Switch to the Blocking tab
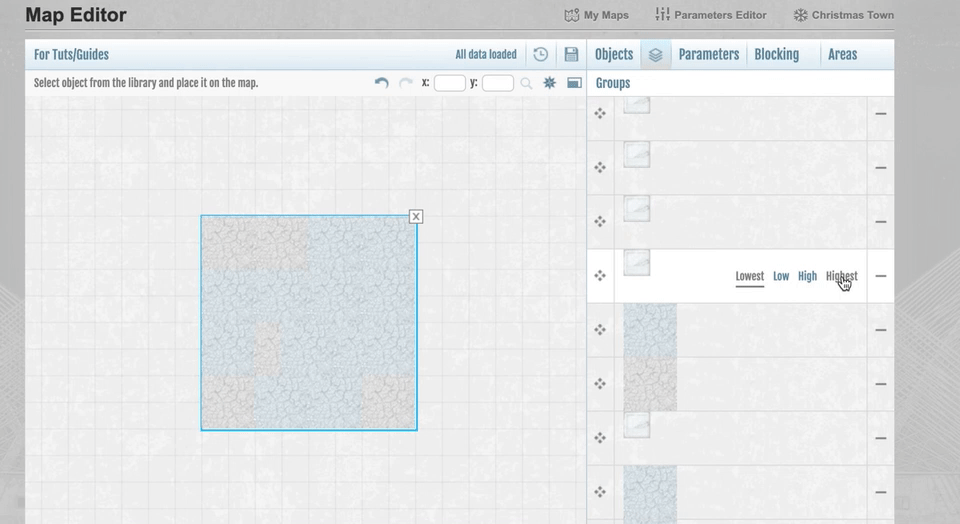This screenshot has height=524, width=960. click(776, 55)
